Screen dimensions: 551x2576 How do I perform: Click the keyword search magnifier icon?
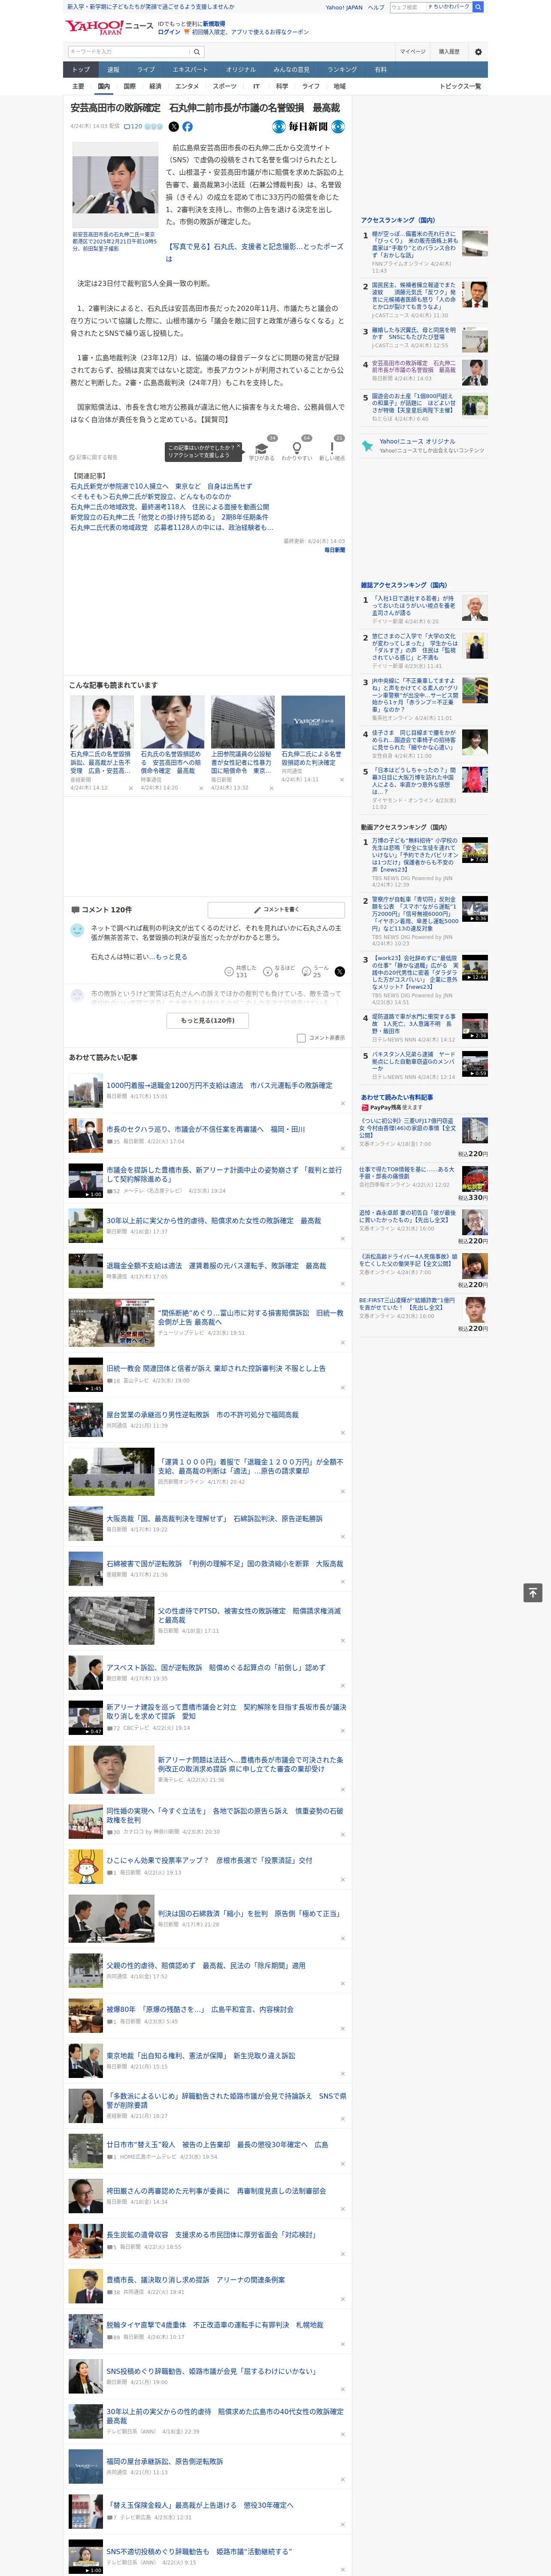tap(197, 52)
